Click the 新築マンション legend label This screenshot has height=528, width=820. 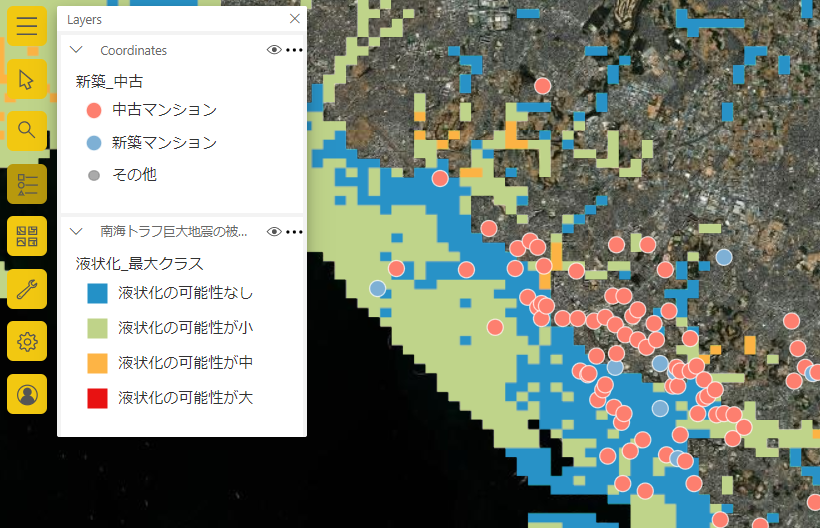164,143
